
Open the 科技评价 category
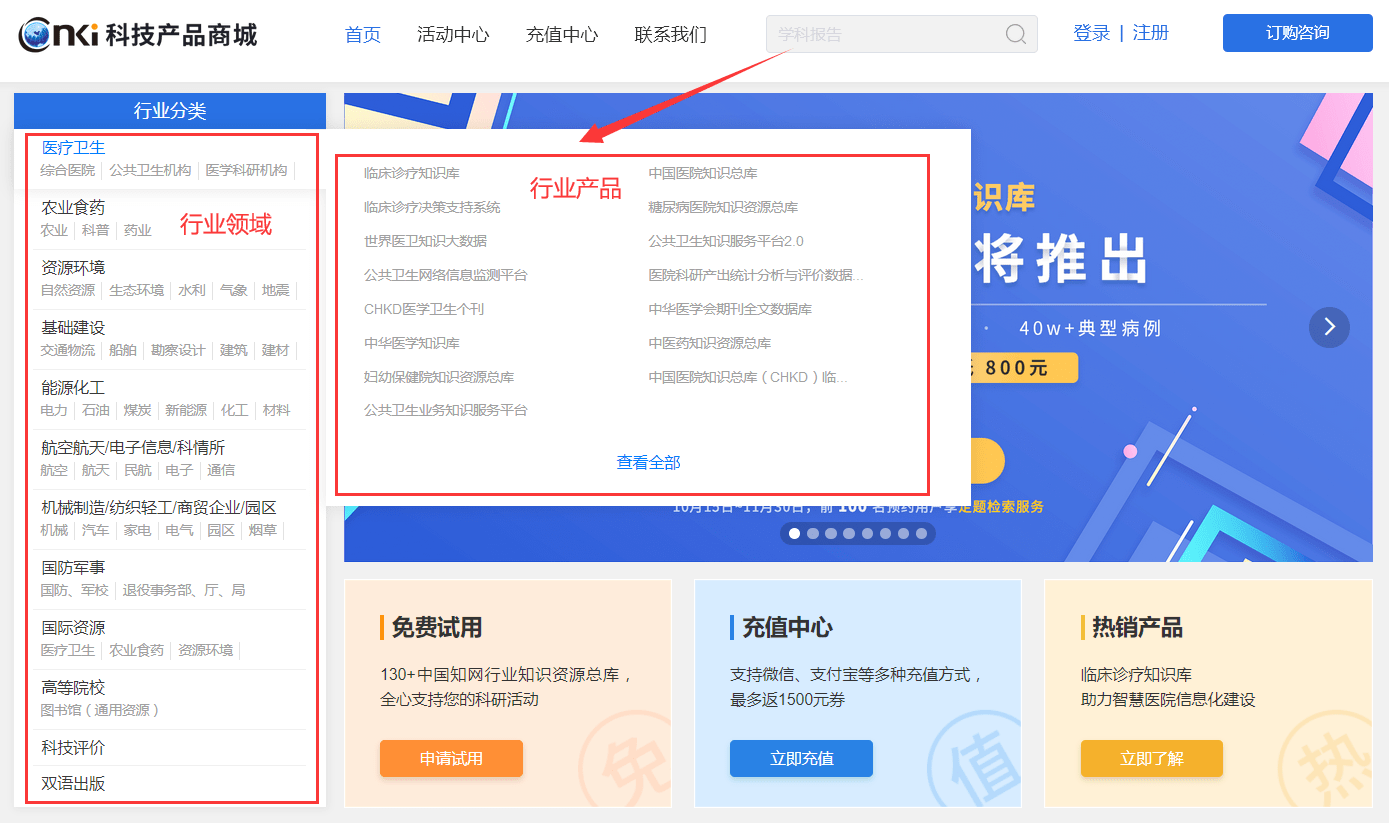point(73,748)
